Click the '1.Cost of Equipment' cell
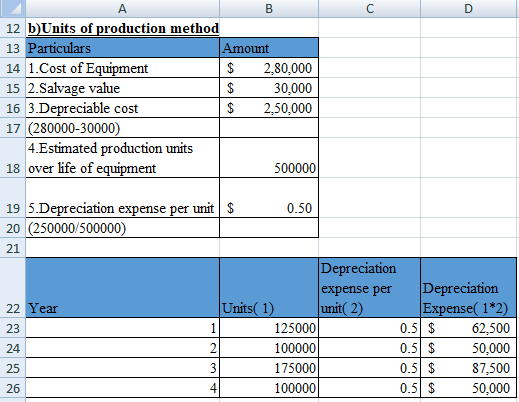The height and width of the screenshot is (402, 519). tap(123, 68)
